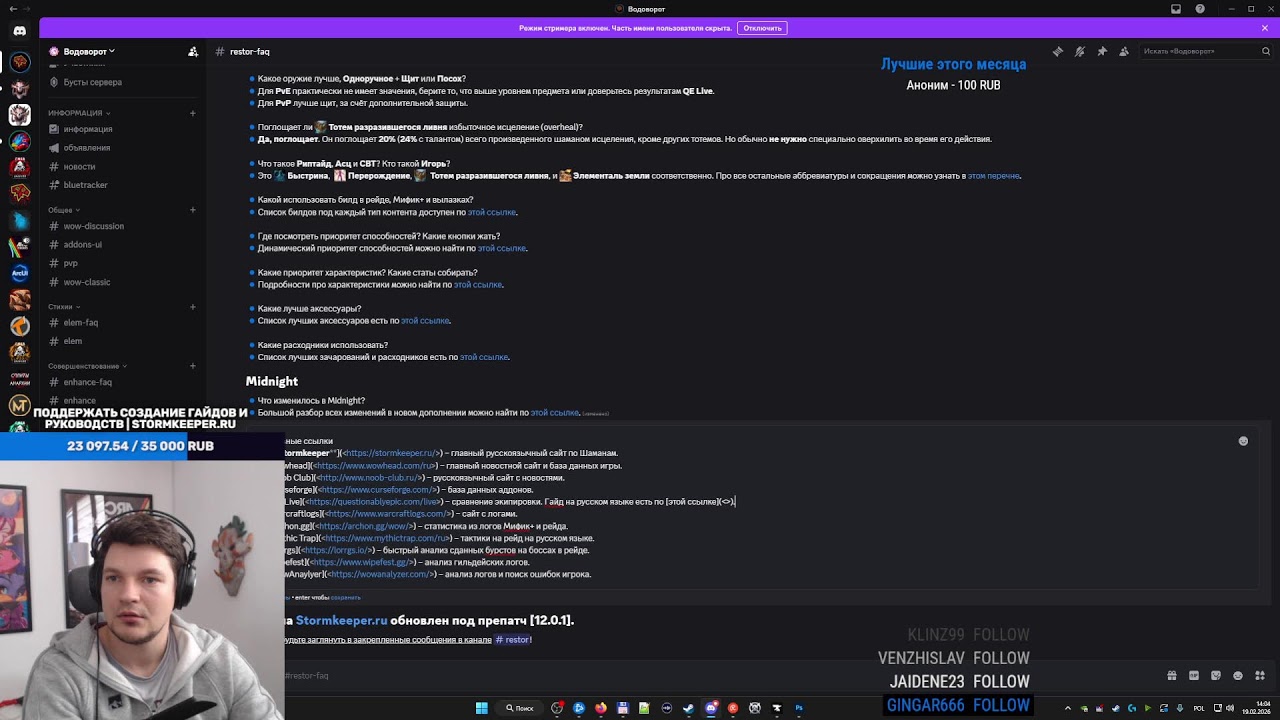The height and width of the screenshot is (720, 1280).
Task: Add channel to Общее category plus
Action: pos(193,210)
